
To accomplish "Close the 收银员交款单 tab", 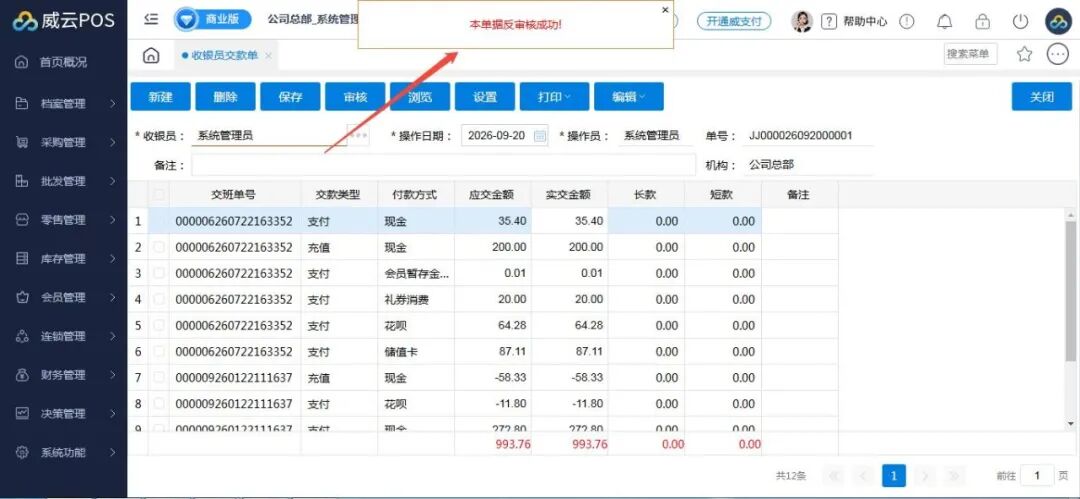I will tap(268, 55).
